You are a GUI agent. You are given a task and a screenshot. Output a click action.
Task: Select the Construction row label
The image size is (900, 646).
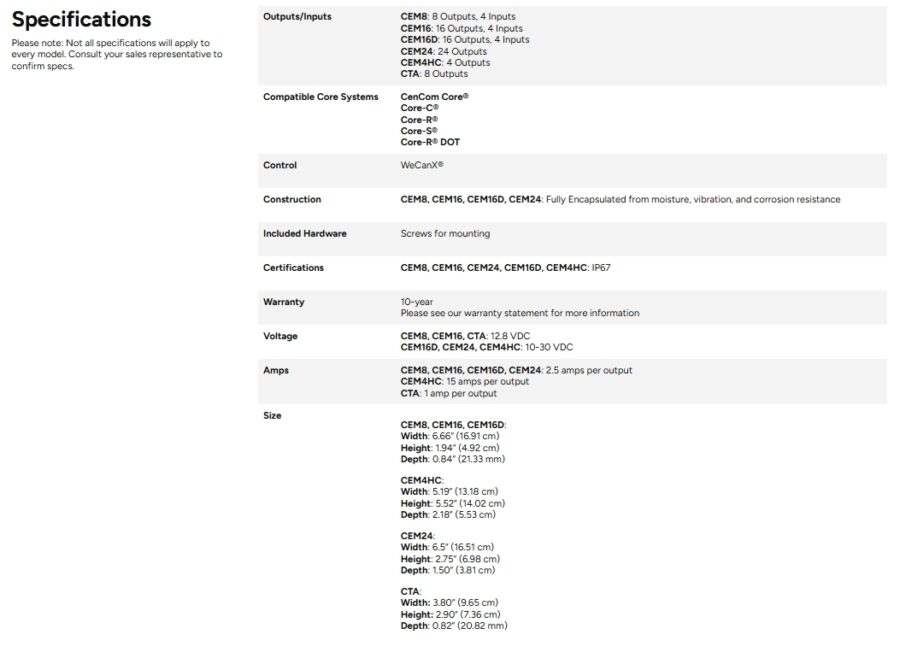coord(292,199)
